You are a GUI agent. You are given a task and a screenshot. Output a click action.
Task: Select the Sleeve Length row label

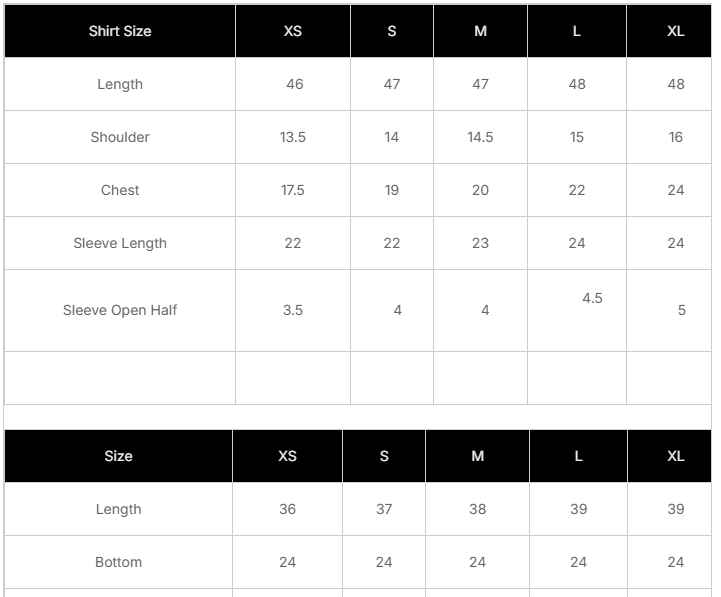click(120, 243)
